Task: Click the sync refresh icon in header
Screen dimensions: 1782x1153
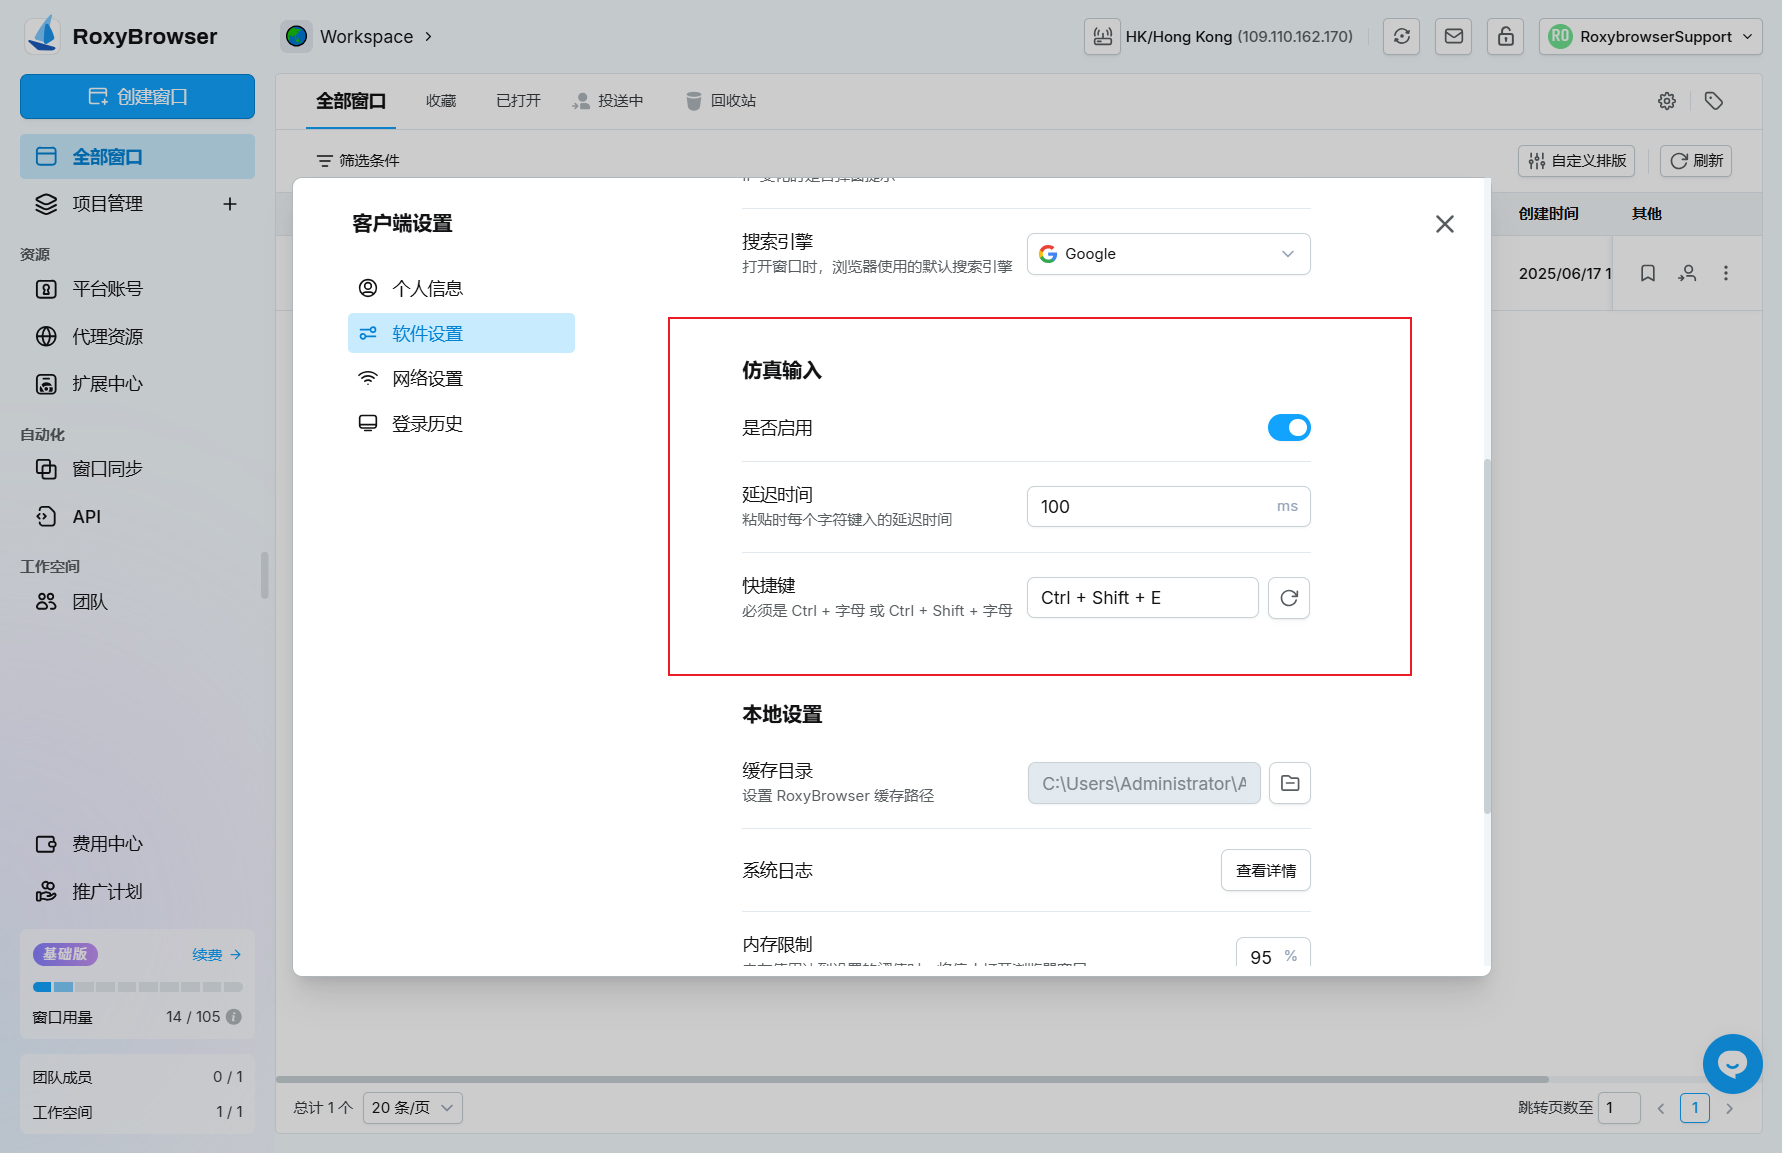Action: (x=1401, y=37)
